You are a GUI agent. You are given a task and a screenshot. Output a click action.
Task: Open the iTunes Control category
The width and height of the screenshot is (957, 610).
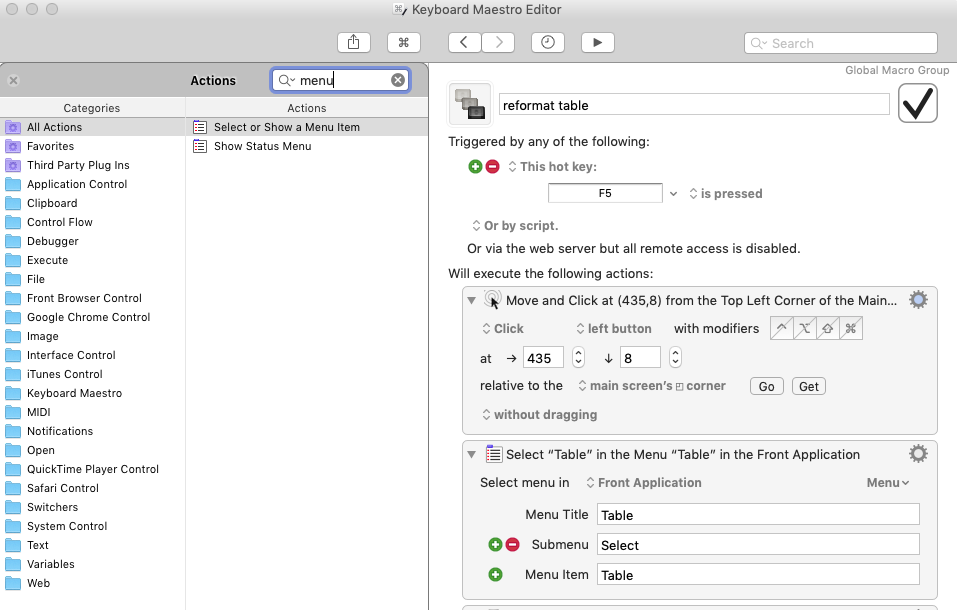point(93,374)
